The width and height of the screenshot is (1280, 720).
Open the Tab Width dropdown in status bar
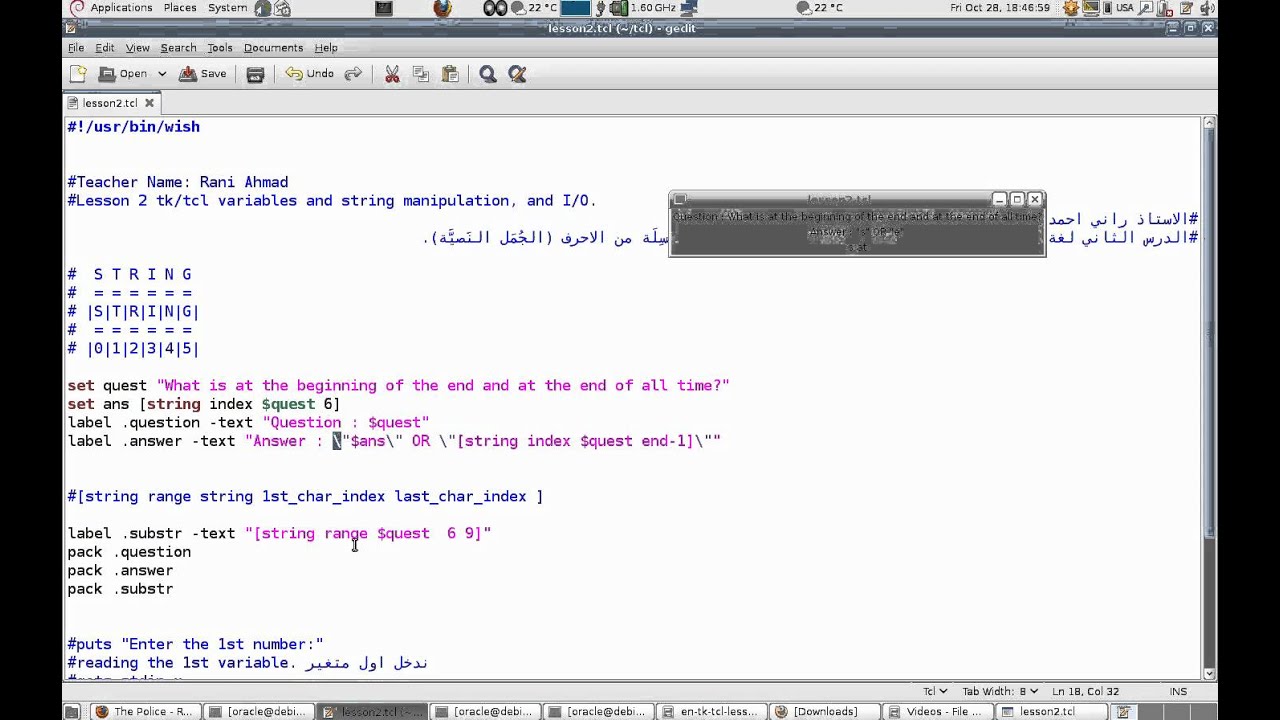pyautogui.click(x=1000, y=691)
